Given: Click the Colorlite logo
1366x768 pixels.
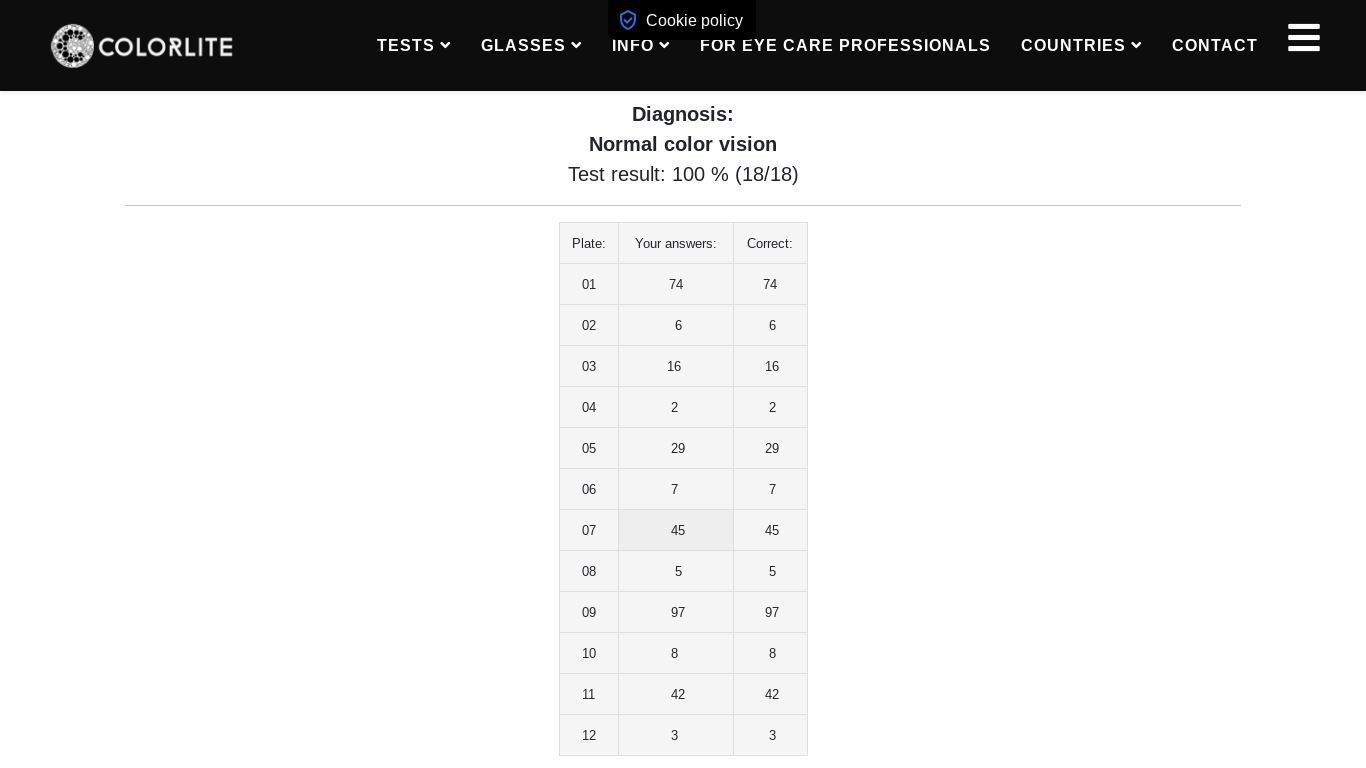Looking at the screenshot, I should pos(142,46).
